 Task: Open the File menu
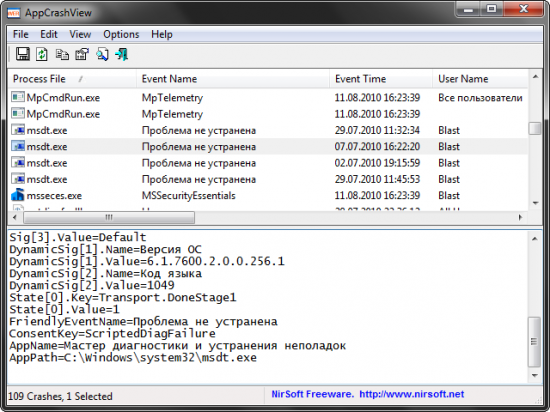point(21,34)
